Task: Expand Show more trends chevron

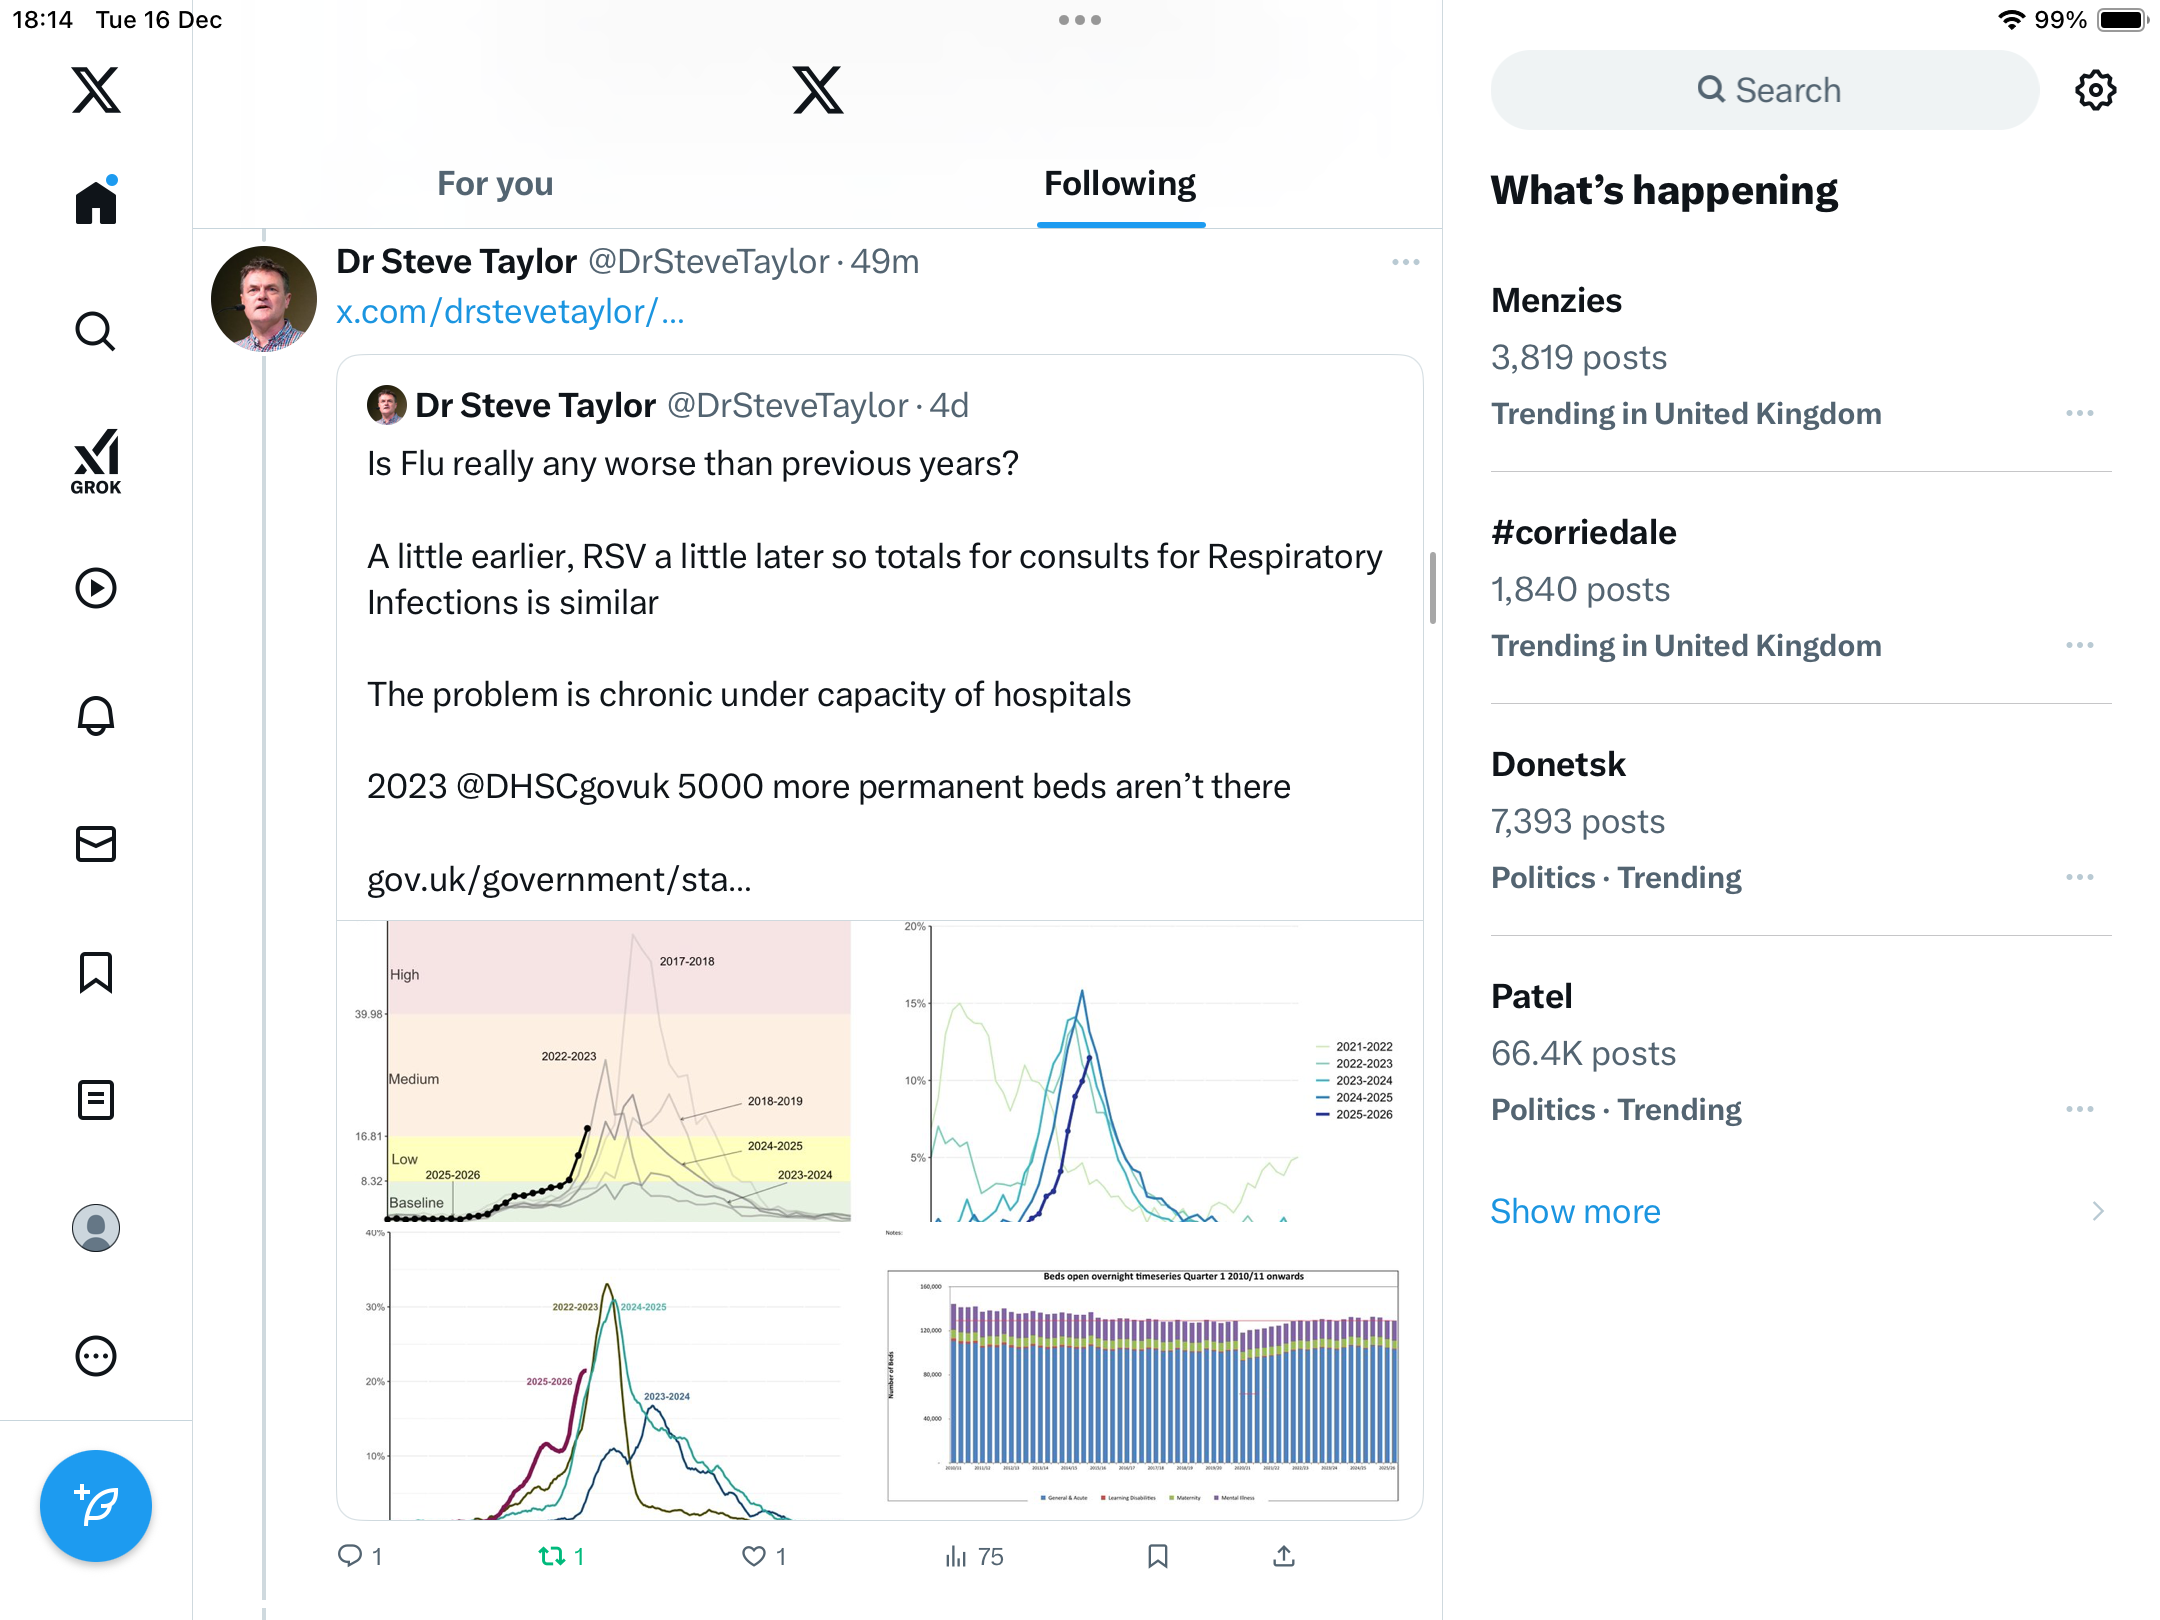Action: pyautogui.click(x=2098, y=1212)
